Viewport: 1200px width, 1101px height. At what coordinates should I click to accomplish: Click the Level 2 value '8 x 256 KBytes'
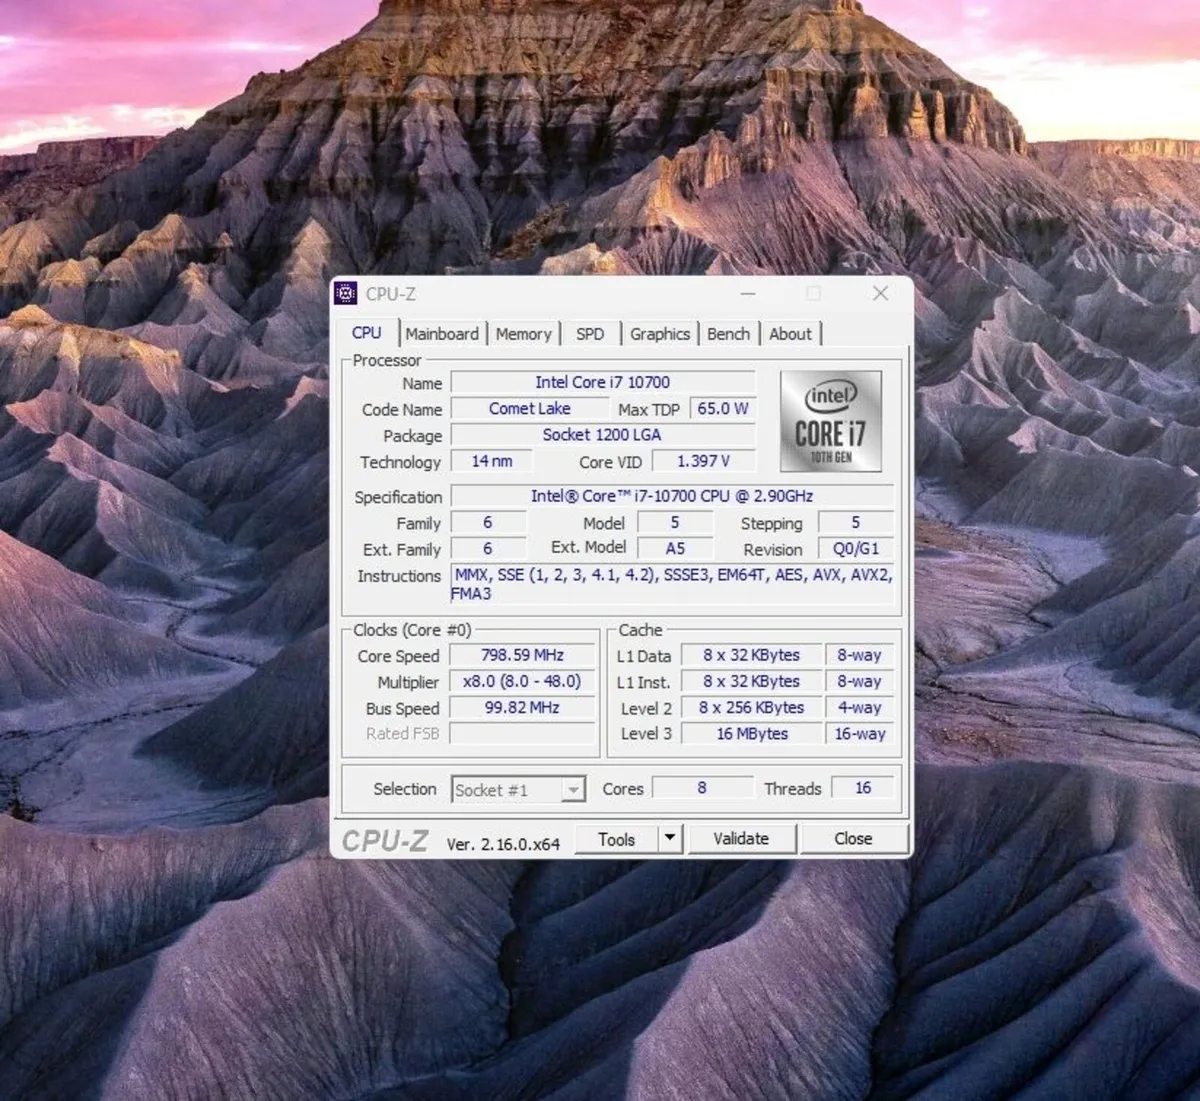[x=752, y=707]
